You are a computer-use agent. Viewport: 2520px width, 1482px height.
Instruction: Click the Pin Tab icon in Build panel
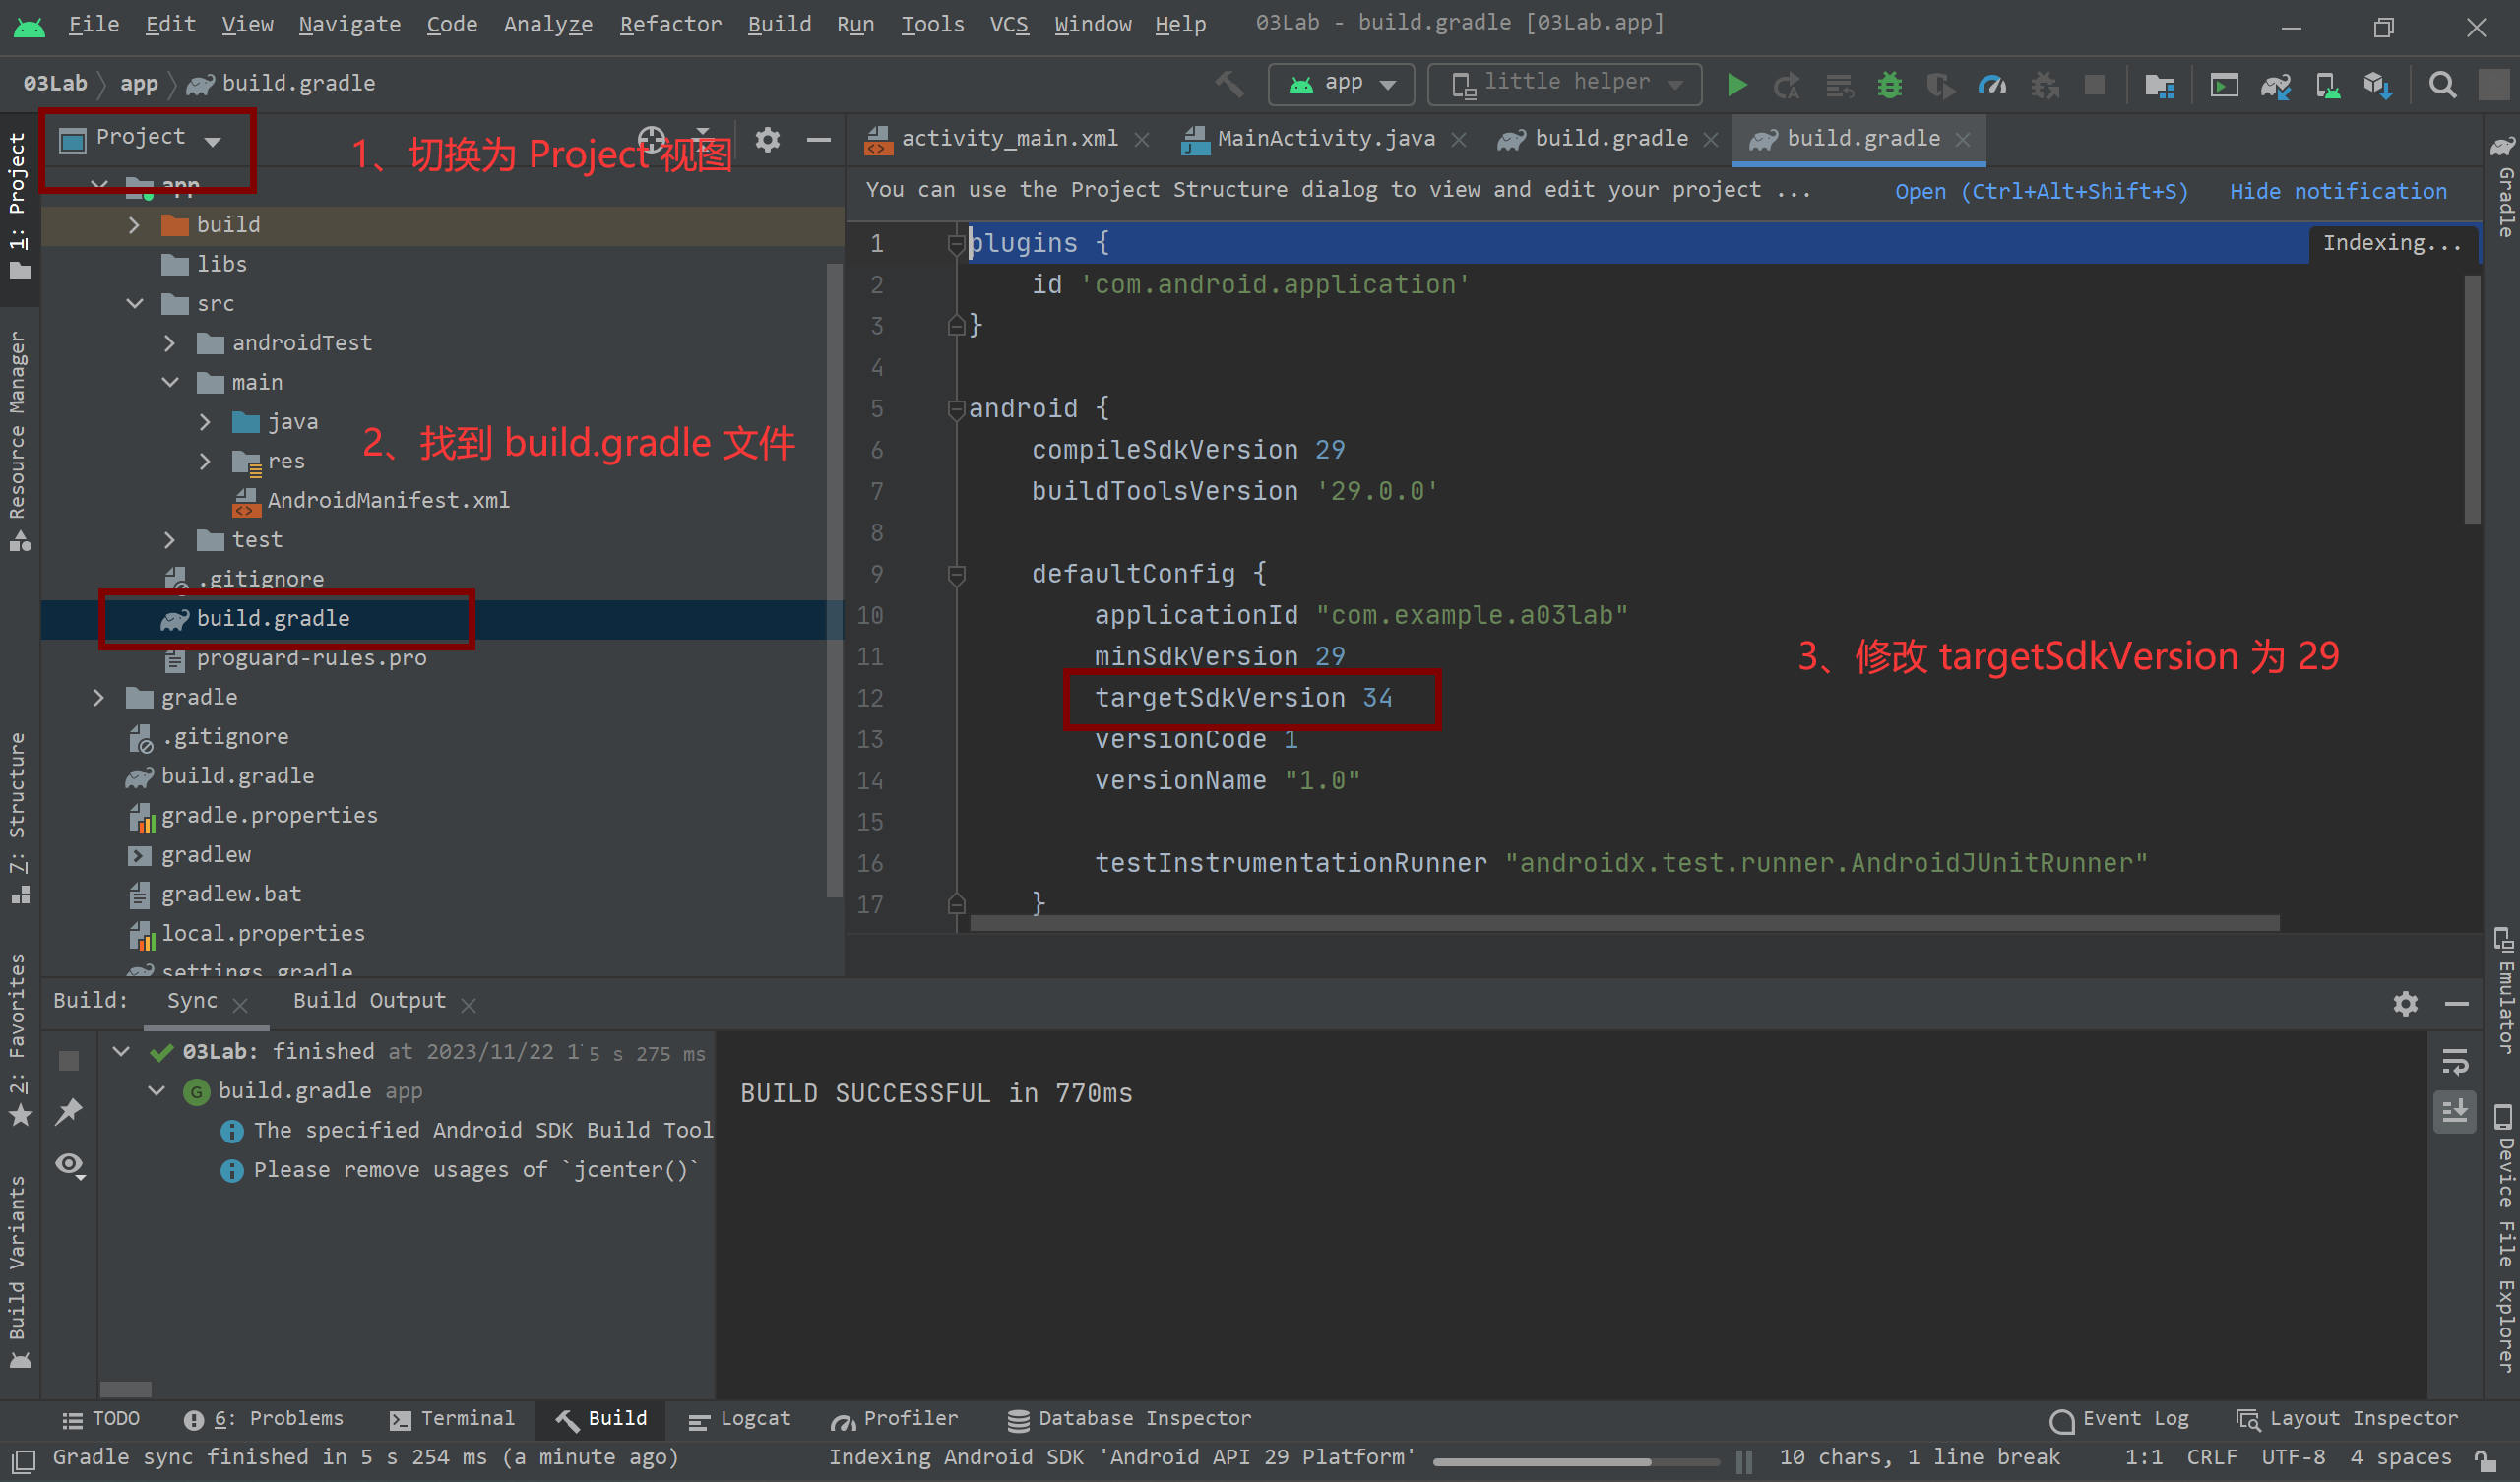tap(69, 1111)
